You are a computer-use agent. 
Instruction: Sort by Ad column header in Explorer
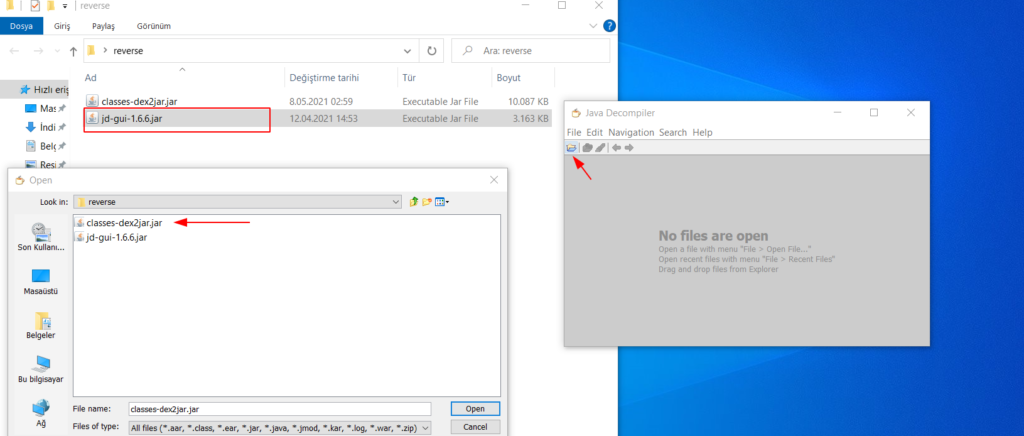pos(91,78)
